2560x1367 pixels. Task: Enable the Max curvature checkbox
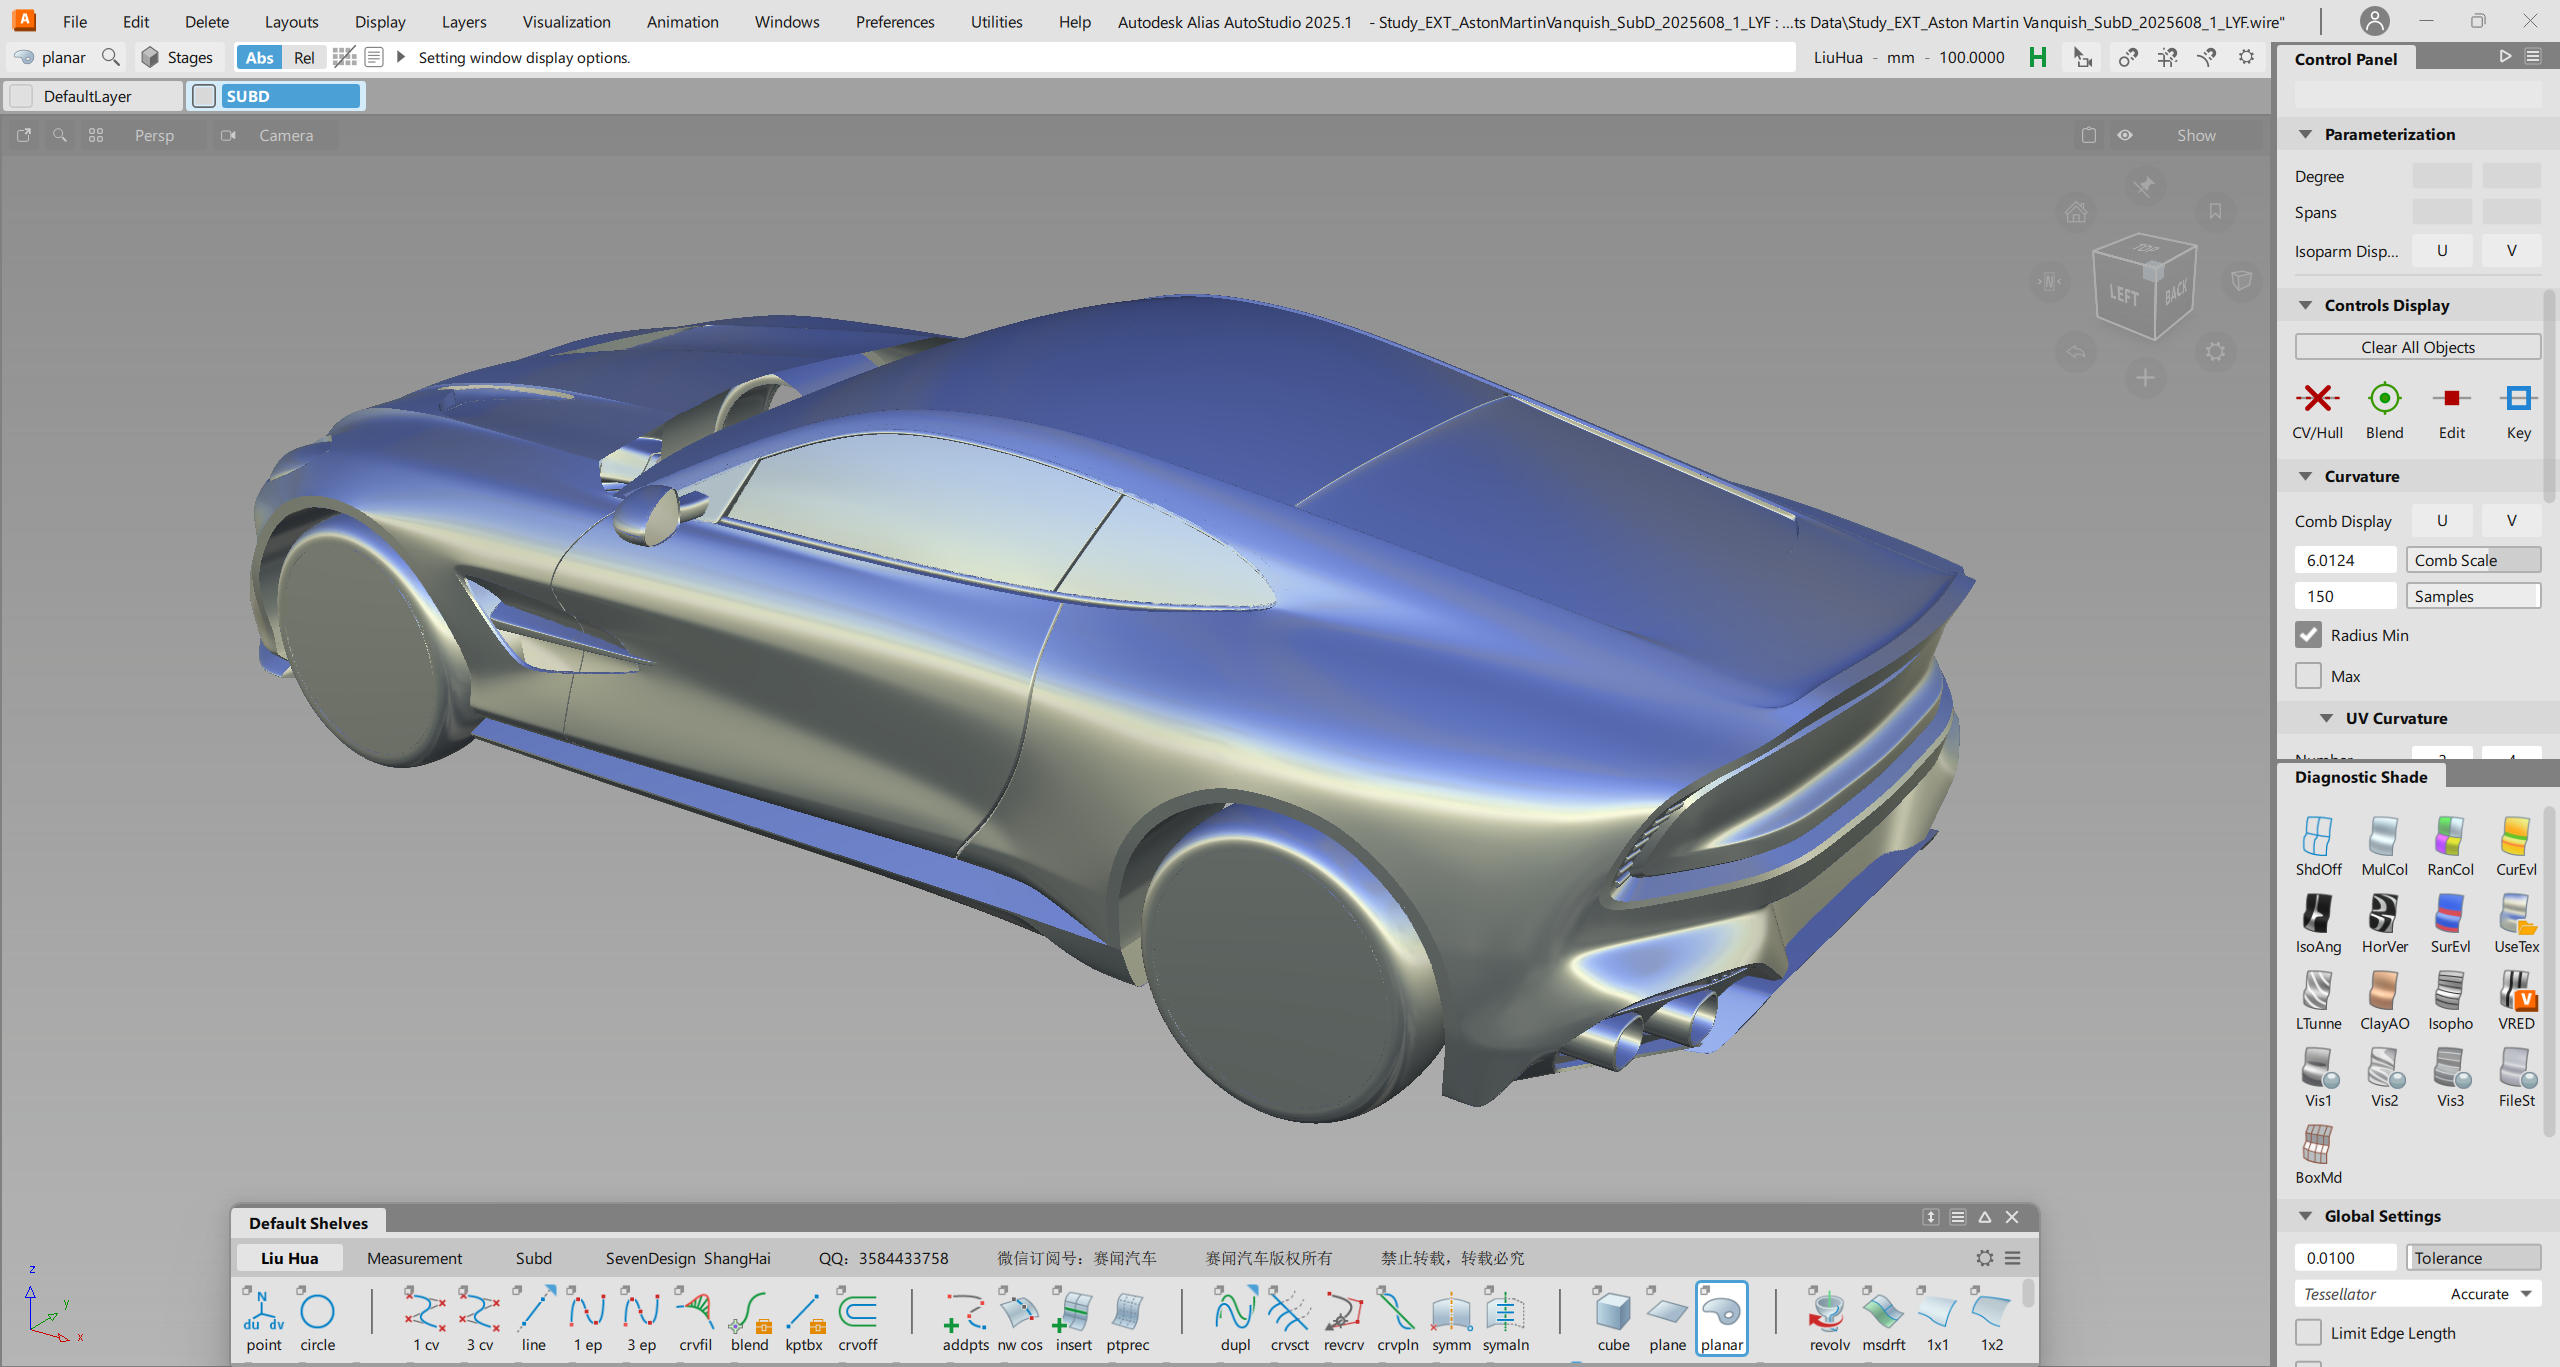(x=2308, y=676)
